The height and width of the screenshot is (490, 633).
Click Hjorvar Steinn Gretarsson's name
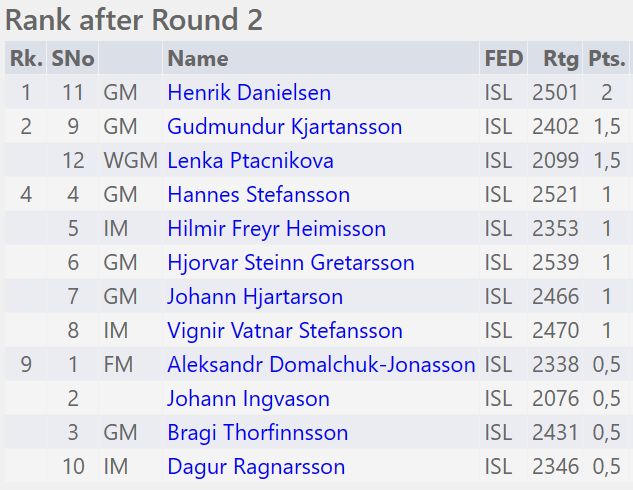[290, 263]
